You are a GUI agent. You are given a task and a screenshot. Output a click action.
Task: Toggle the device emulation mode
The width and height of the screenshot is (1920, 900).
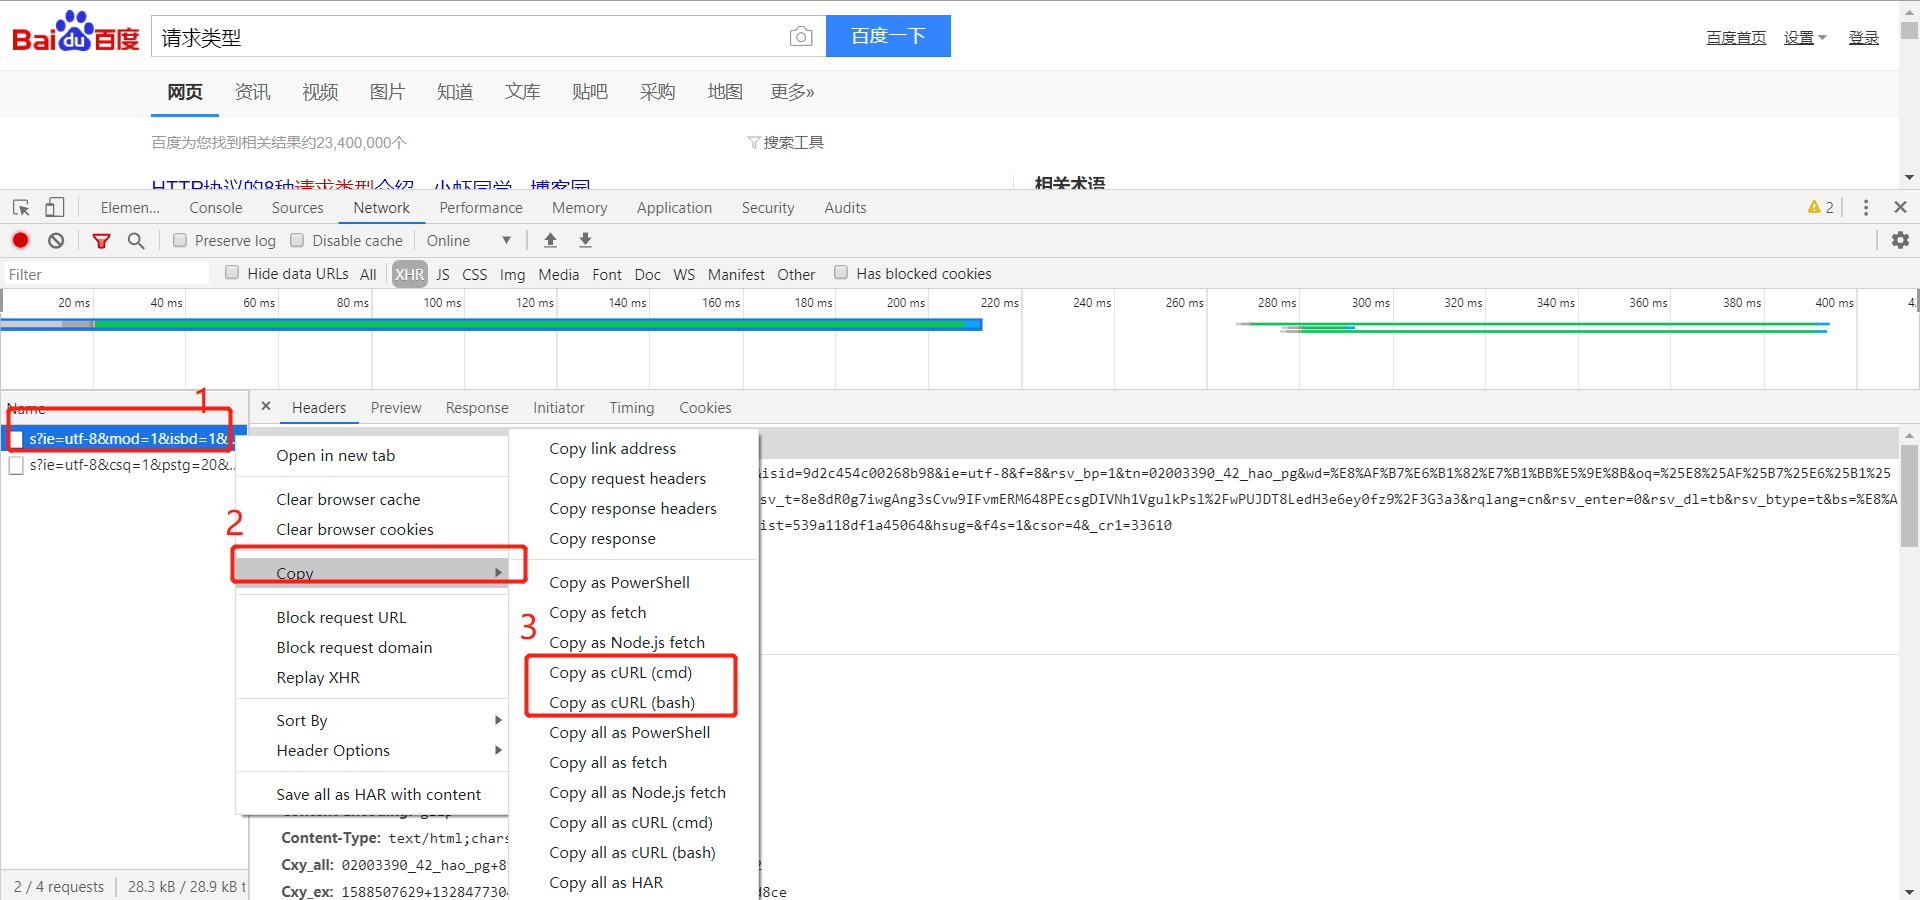point(55,207)
